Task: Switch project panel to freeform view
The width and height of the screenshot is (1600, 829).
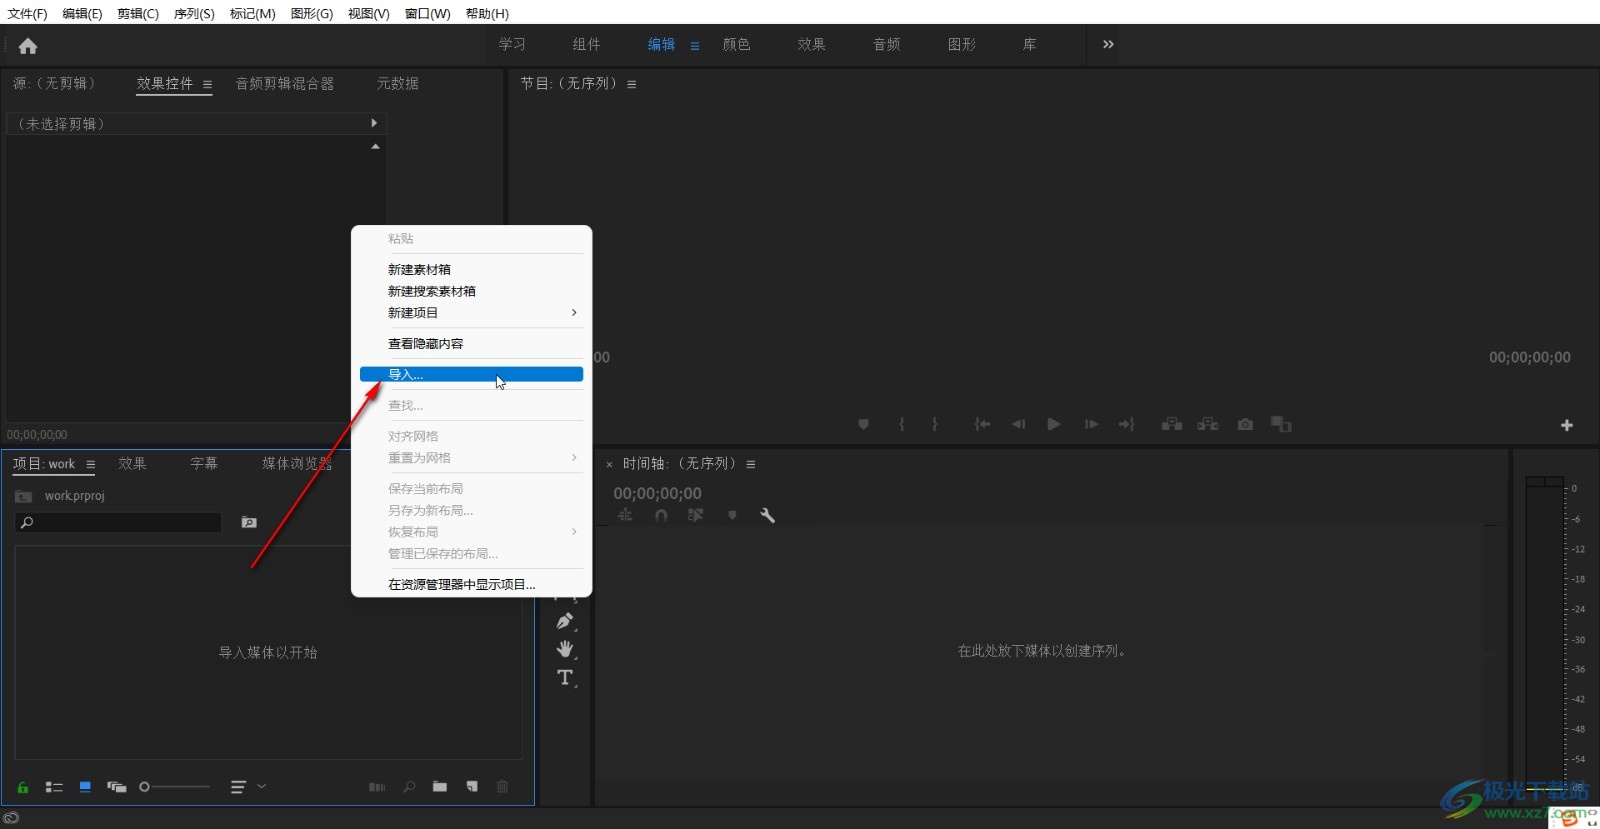Action: [x=116, y=787]
